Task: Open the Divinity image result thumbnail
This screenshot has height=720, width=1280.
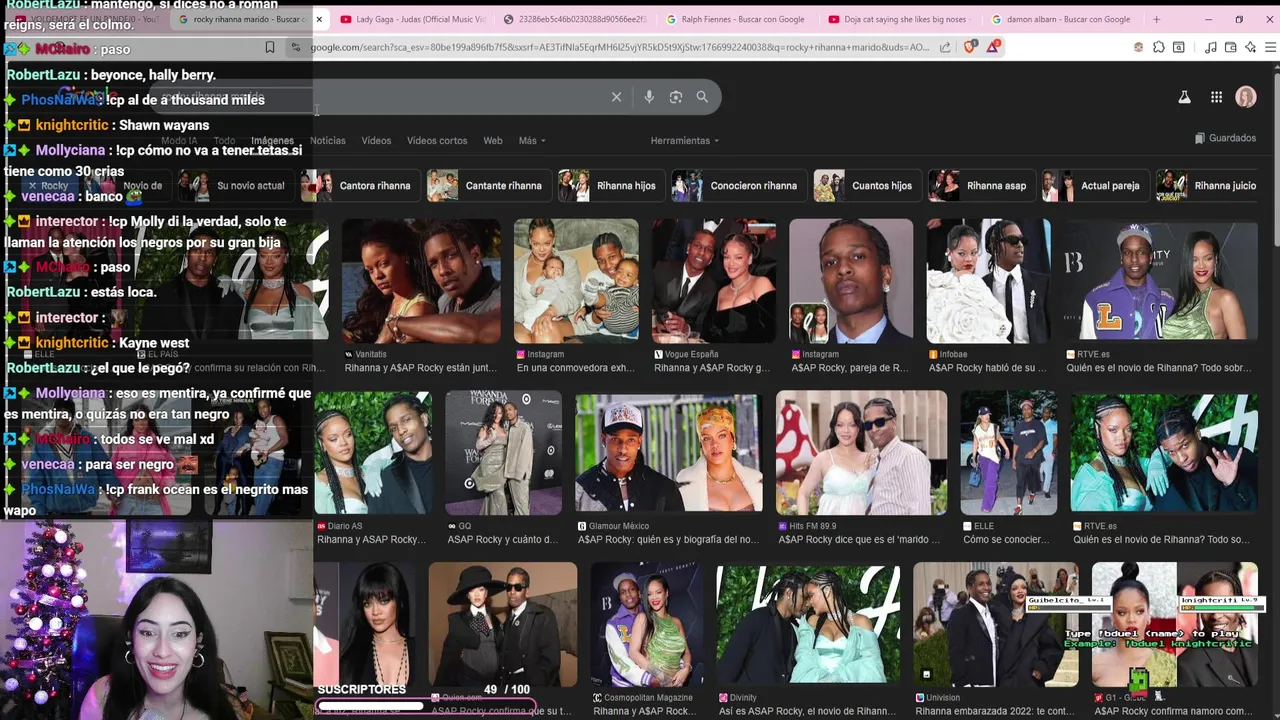Action: tap(807, 625)
